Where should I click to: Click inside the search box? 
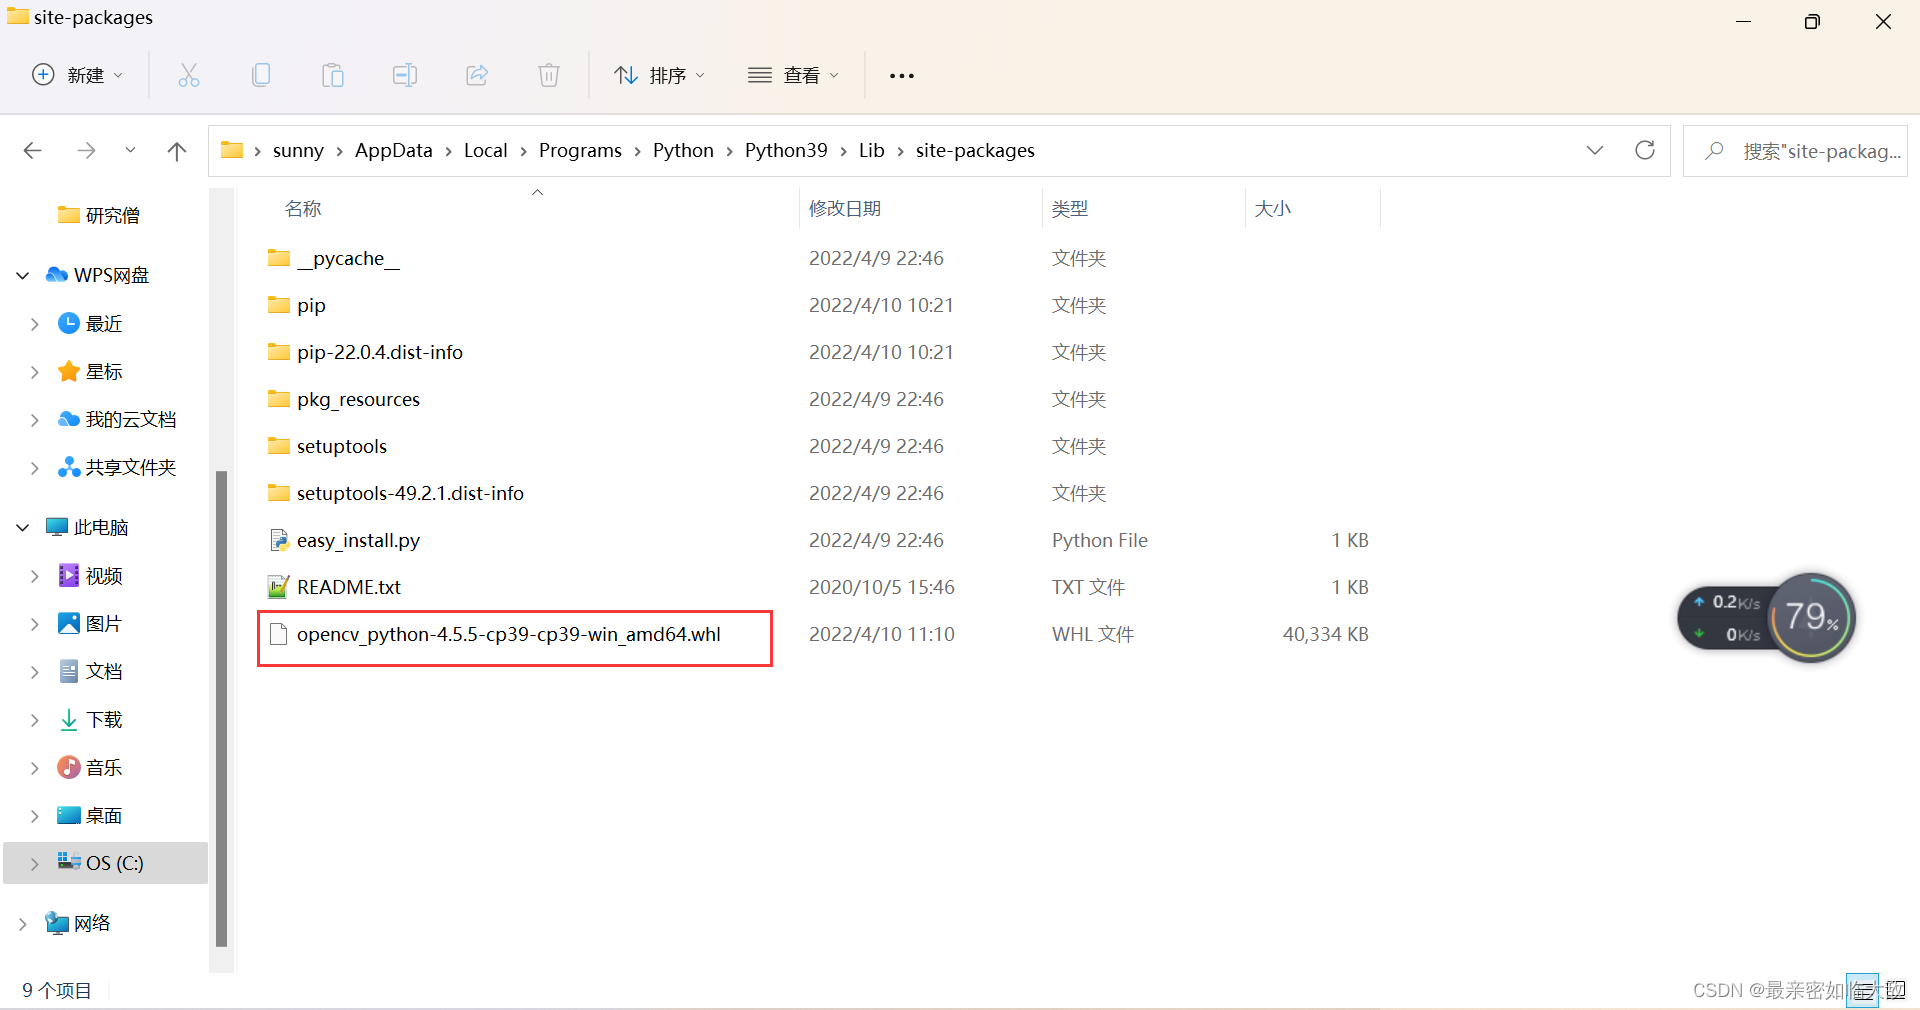tap(1800, 150)
